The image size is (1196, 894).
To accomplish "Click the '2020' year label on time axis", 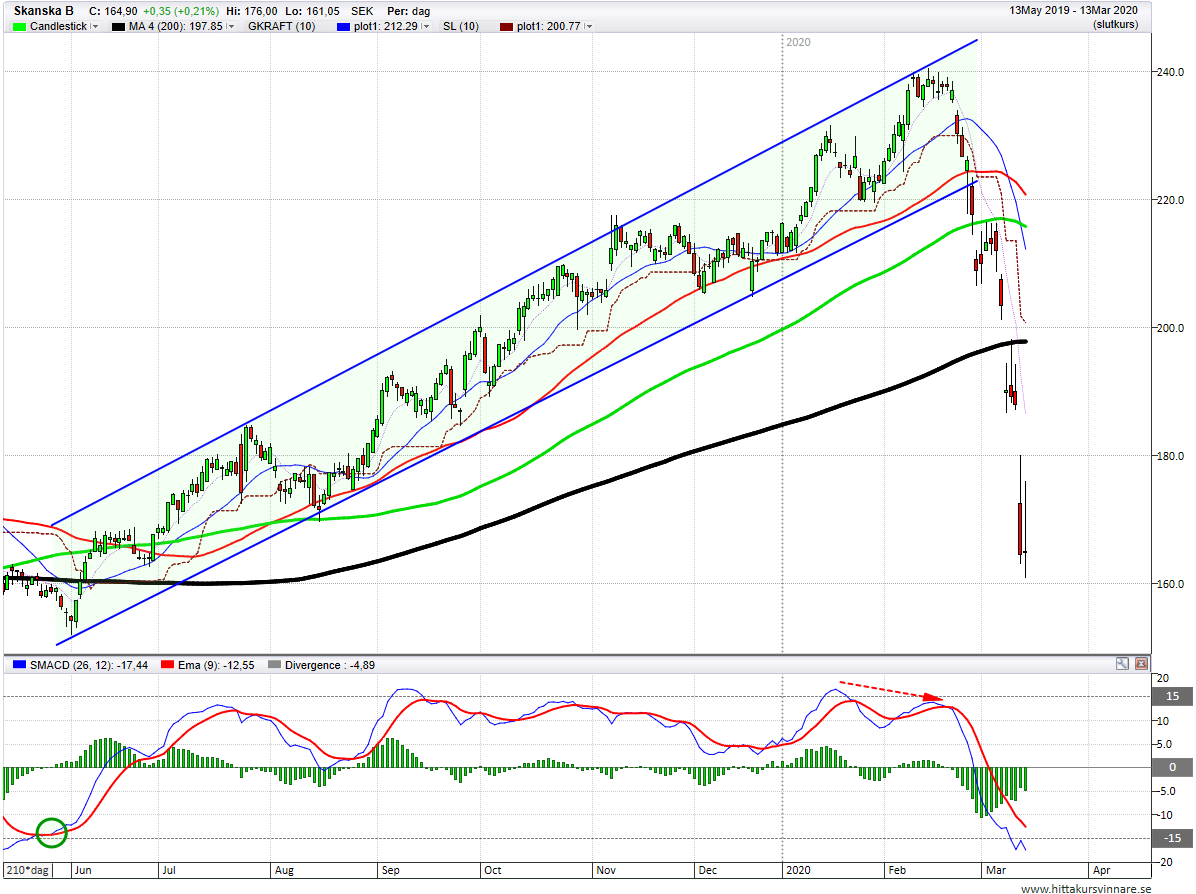I will (798, 870).
